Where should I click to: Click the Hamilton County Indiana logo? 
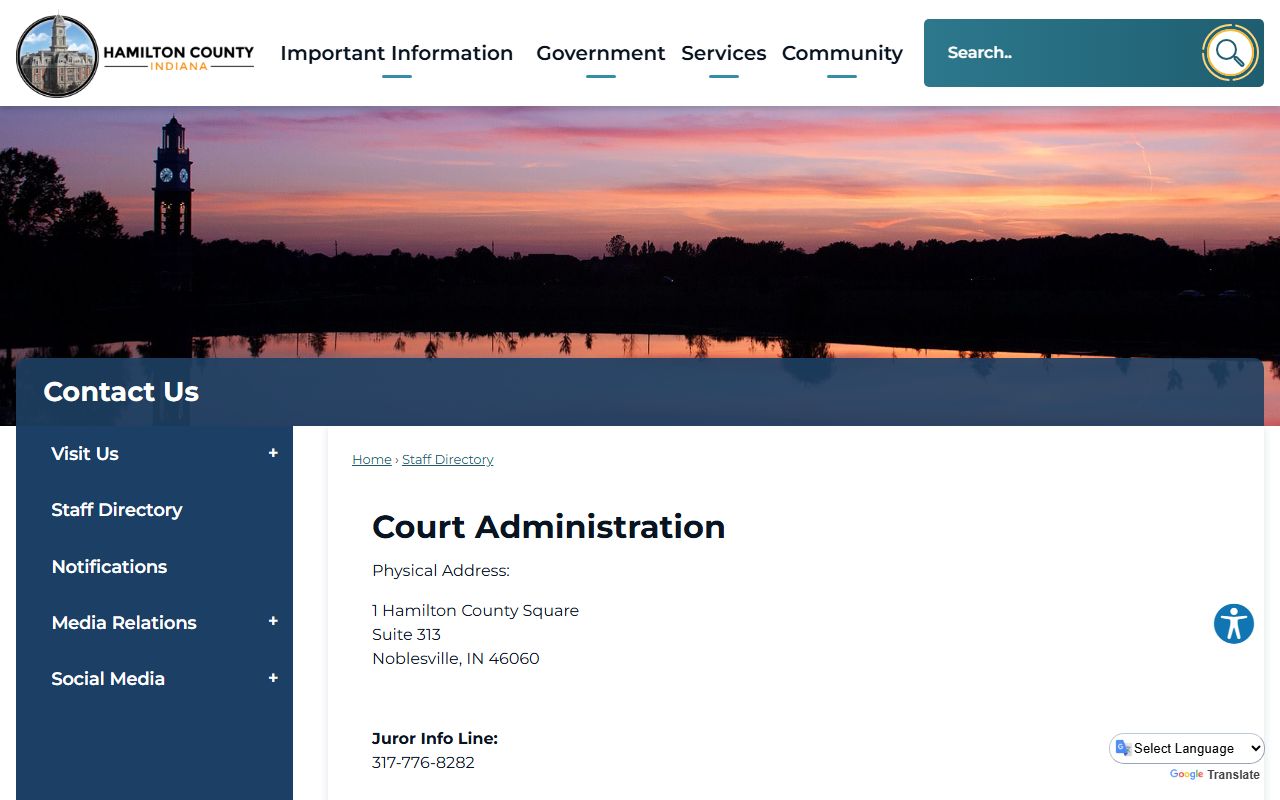click(135, 55)
